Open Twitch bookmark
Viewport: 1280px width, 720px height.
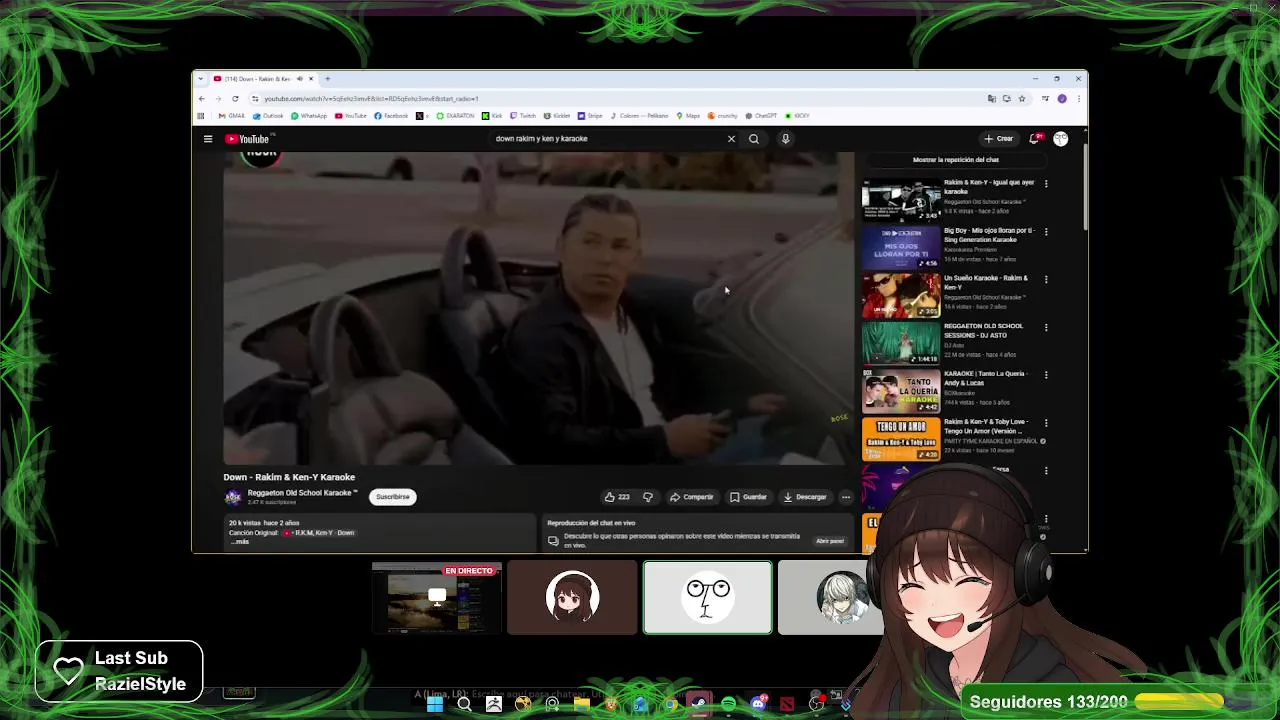click(523, 116)
